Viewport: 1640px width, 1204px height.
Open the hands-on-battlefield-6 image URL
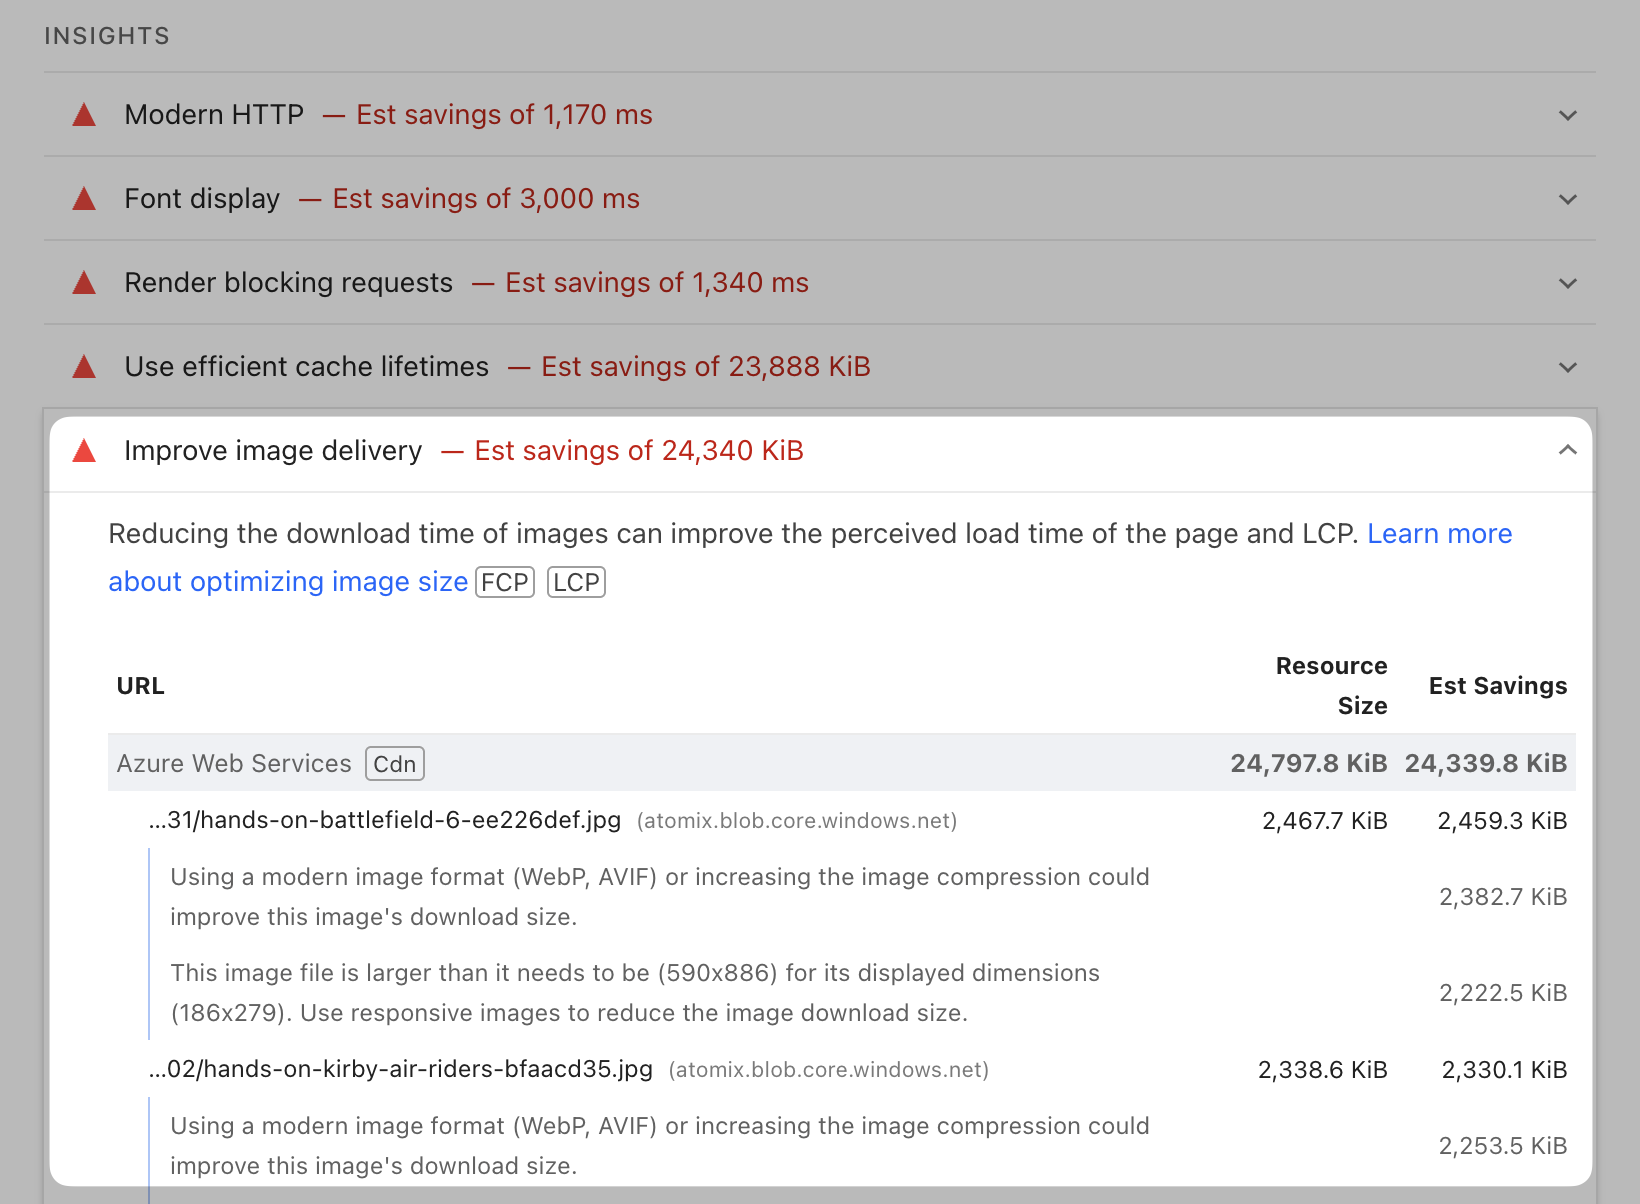385,820
